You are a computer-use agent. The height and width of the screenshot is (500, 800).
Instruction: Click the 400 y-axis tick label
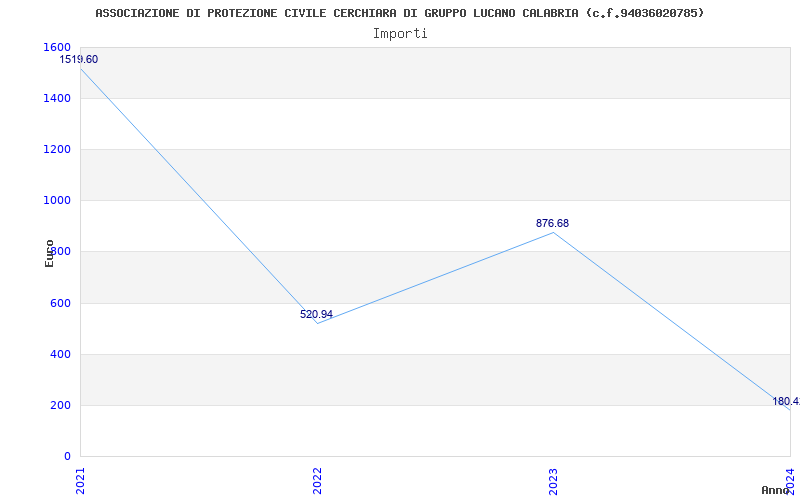click(61, 355)
